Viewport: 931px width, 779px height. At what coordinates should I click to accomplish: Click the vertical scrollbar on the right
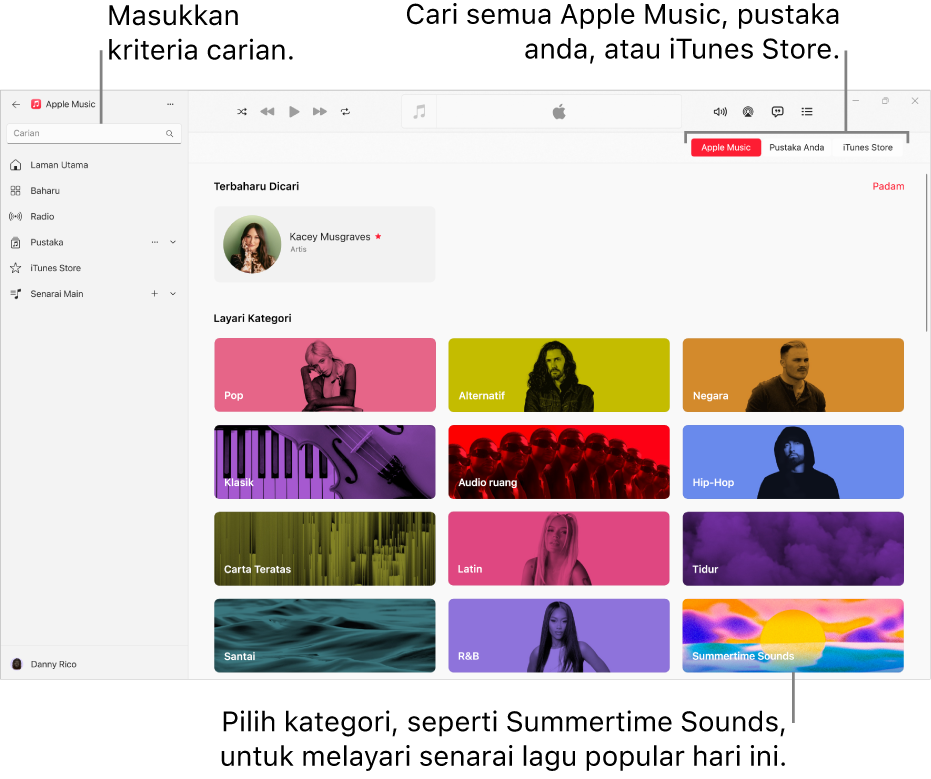coord(926,253)
